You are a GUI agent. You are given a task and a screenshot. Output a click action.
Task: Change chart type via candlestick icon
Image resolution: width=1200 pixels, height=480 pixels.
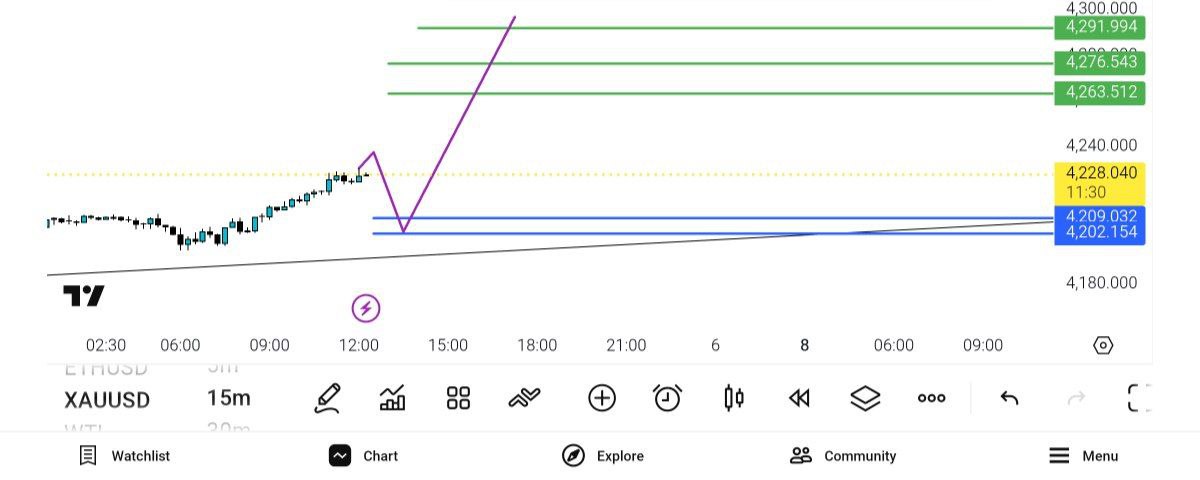coord(733,398)
